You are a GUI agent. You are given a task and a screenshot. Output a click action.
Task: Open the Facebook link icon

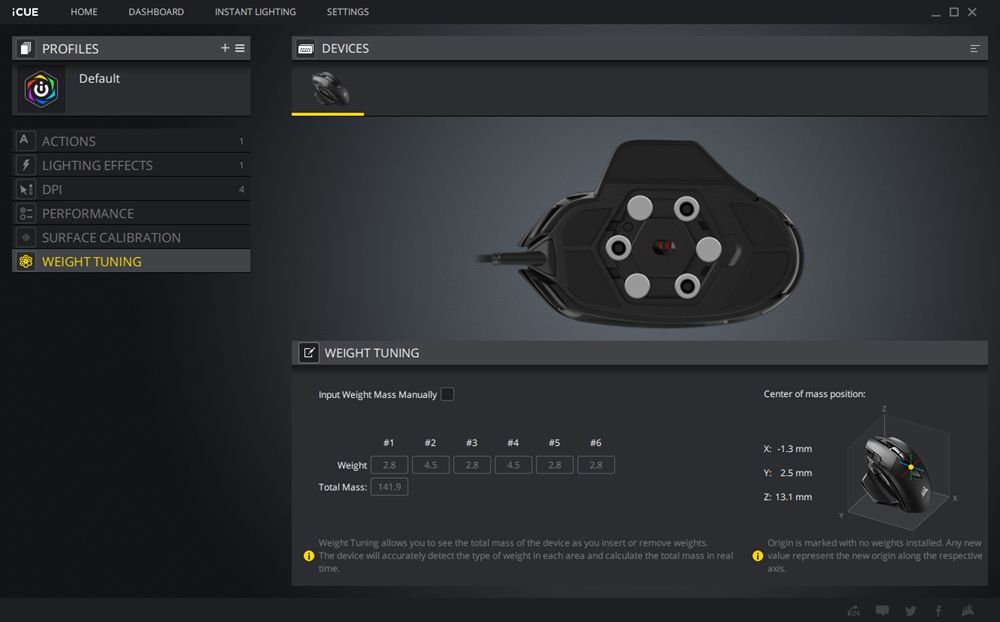tap(939, 611)
